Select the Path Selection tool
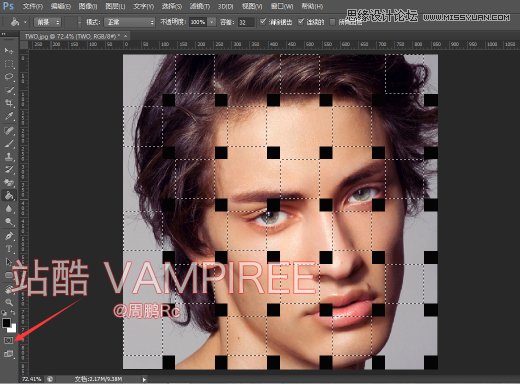Image resolution: width=520 pixels, height=384 pixels. coord(9,262)
